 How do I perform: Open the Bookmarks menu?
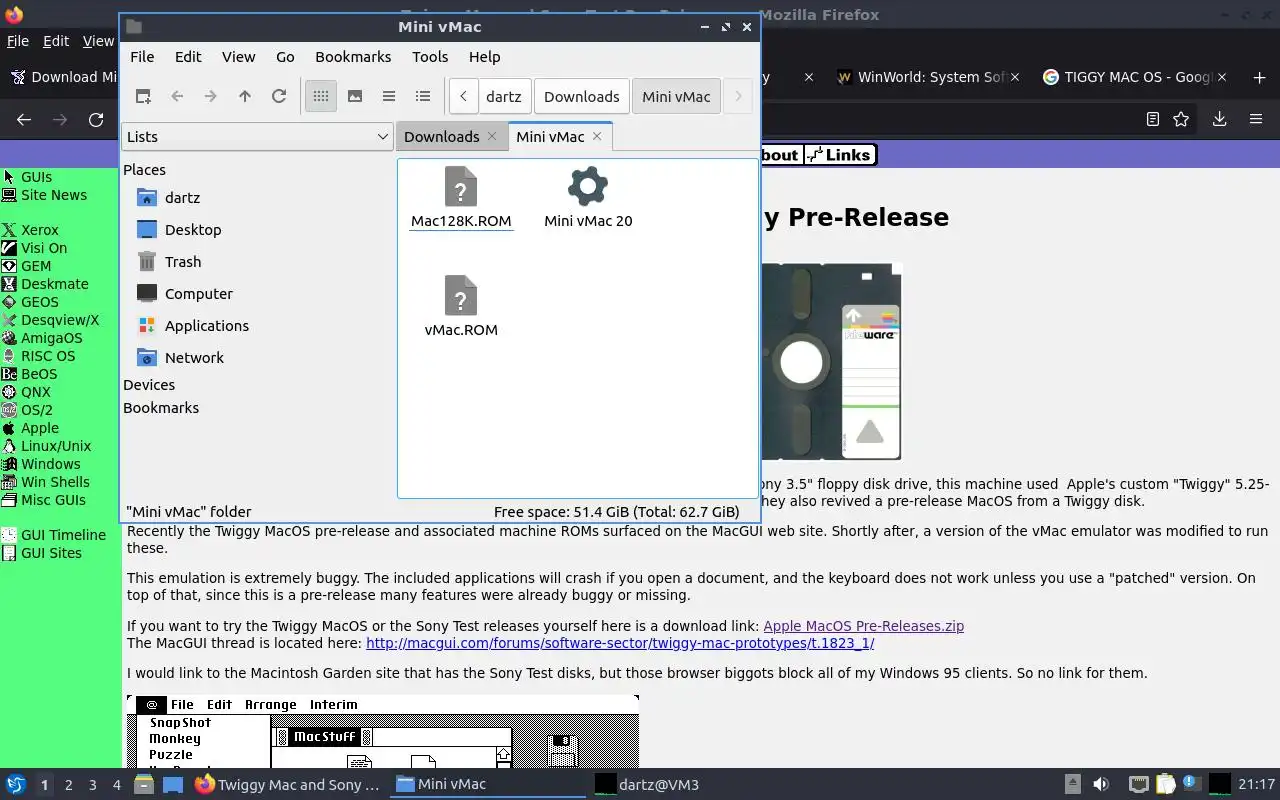pos(353,57)
